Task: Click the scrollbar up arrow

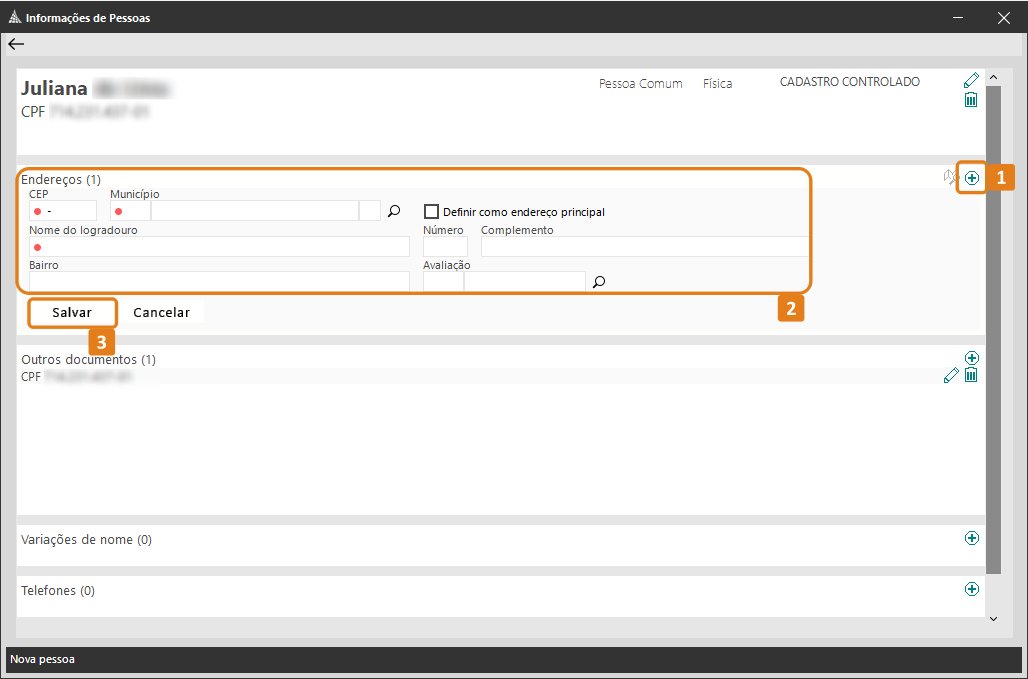Action: [x=993, y=77]
